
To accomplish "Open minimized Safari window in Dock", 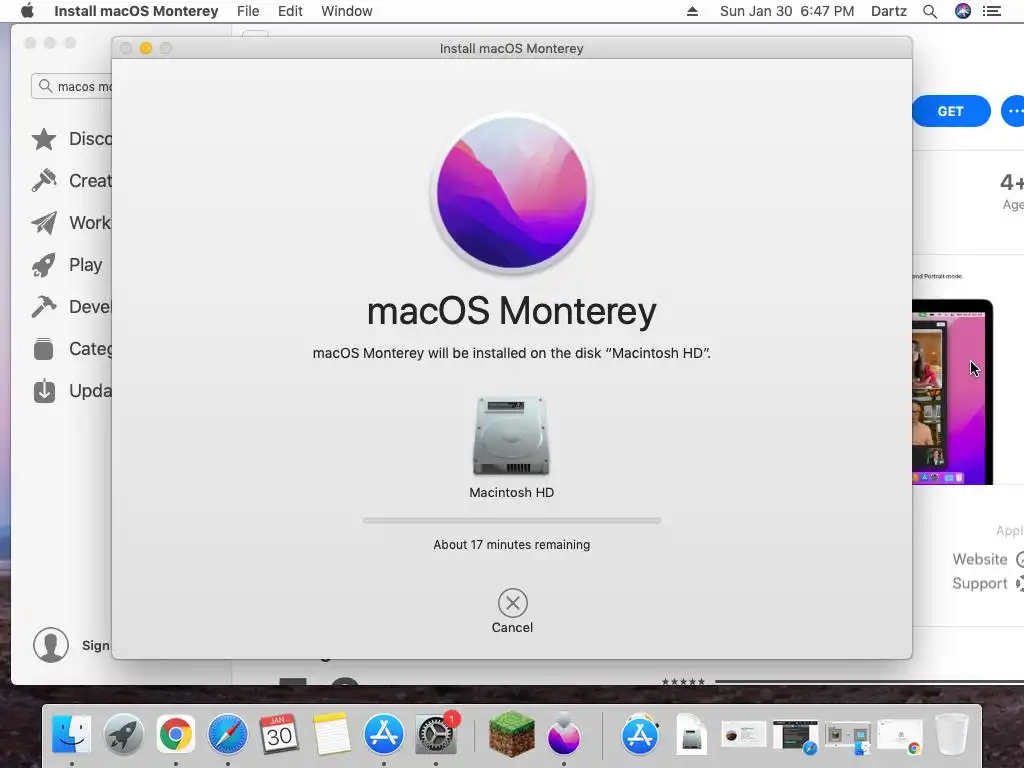I will pos(795,736).
